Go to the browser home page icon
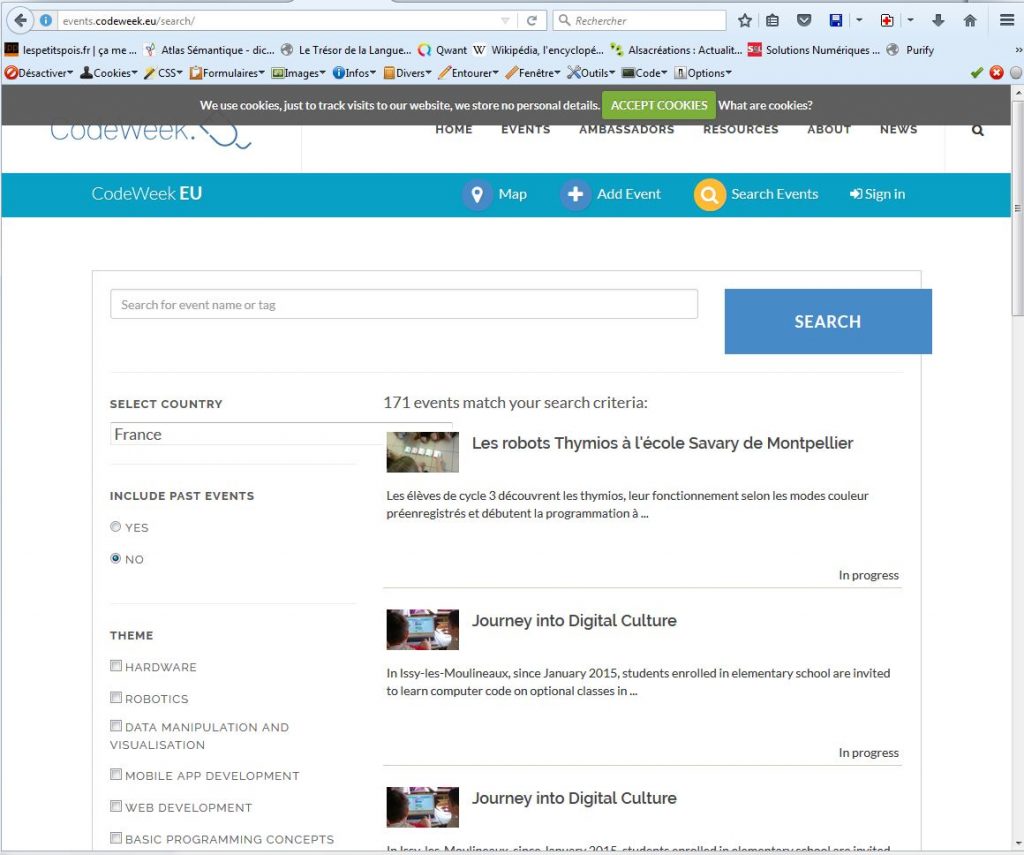The image size is (1024, 855). [969, 20]
